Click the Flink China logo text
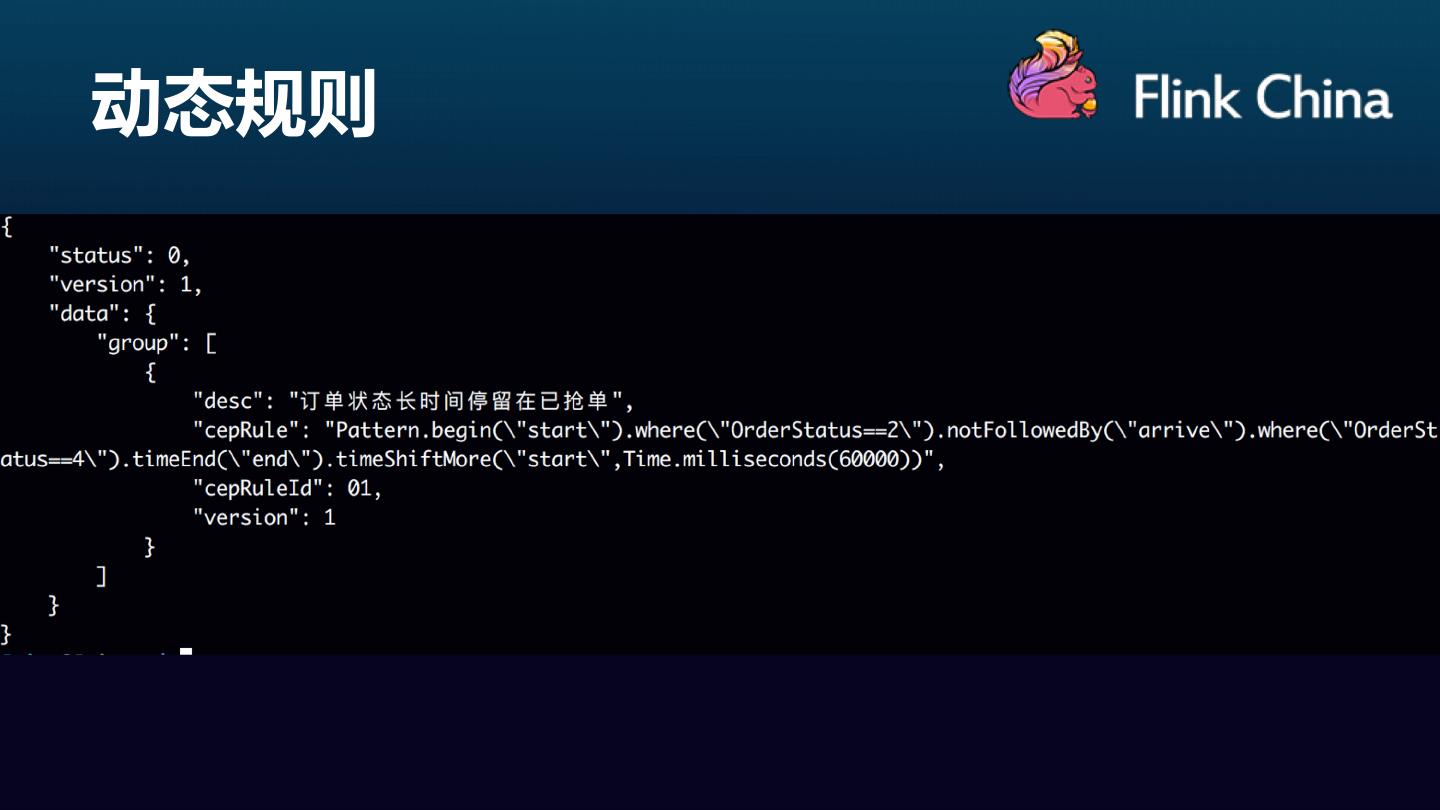Image resolution: width=1440 pixels, height=810 pixels. click(x=1263, y=97)
